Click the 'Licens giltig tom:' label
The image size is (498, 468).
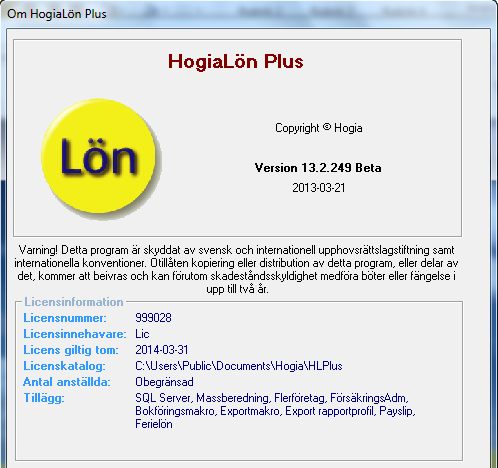[x=71, y=350]
